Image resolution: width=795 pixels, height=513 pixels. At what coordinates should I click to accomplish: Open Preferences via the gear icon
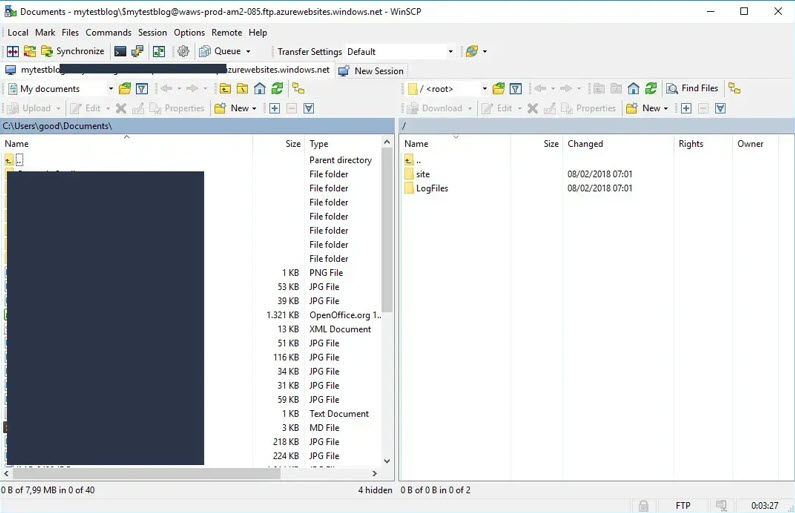tap(183, 51)
